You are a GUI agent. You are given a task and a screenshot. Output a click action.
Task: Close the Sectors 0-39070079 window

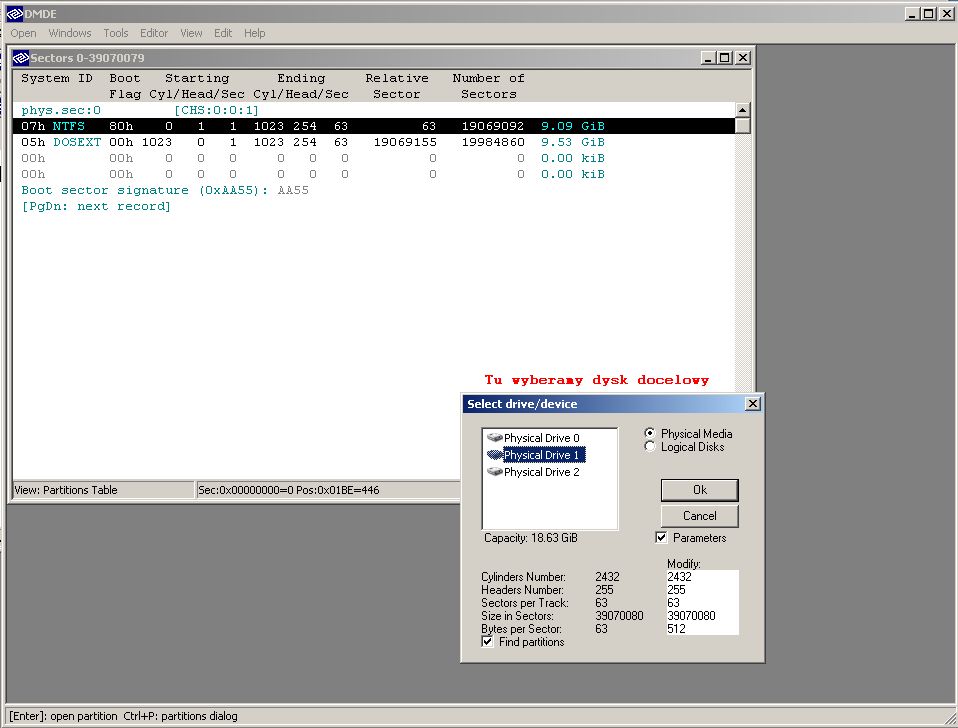742,58
